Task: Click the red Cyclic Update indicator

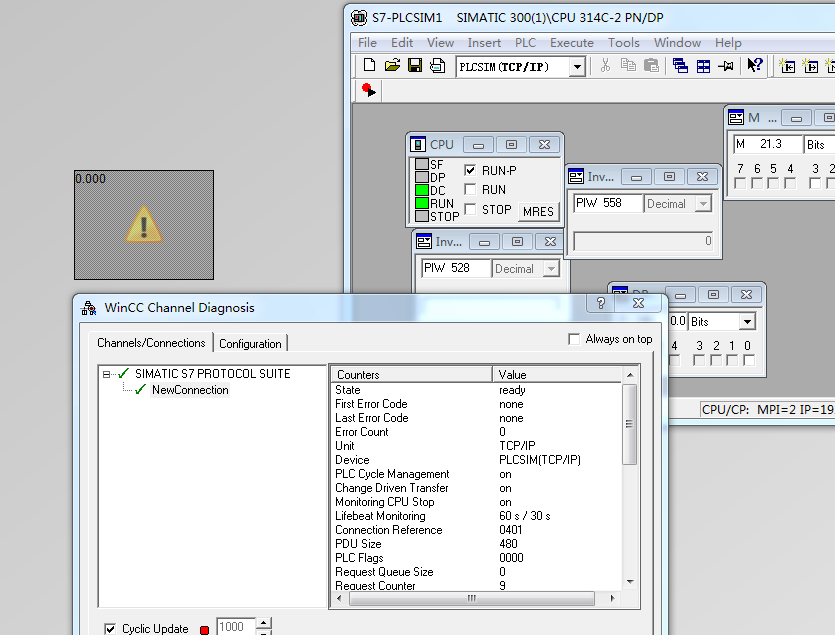Action: point(204,630)
